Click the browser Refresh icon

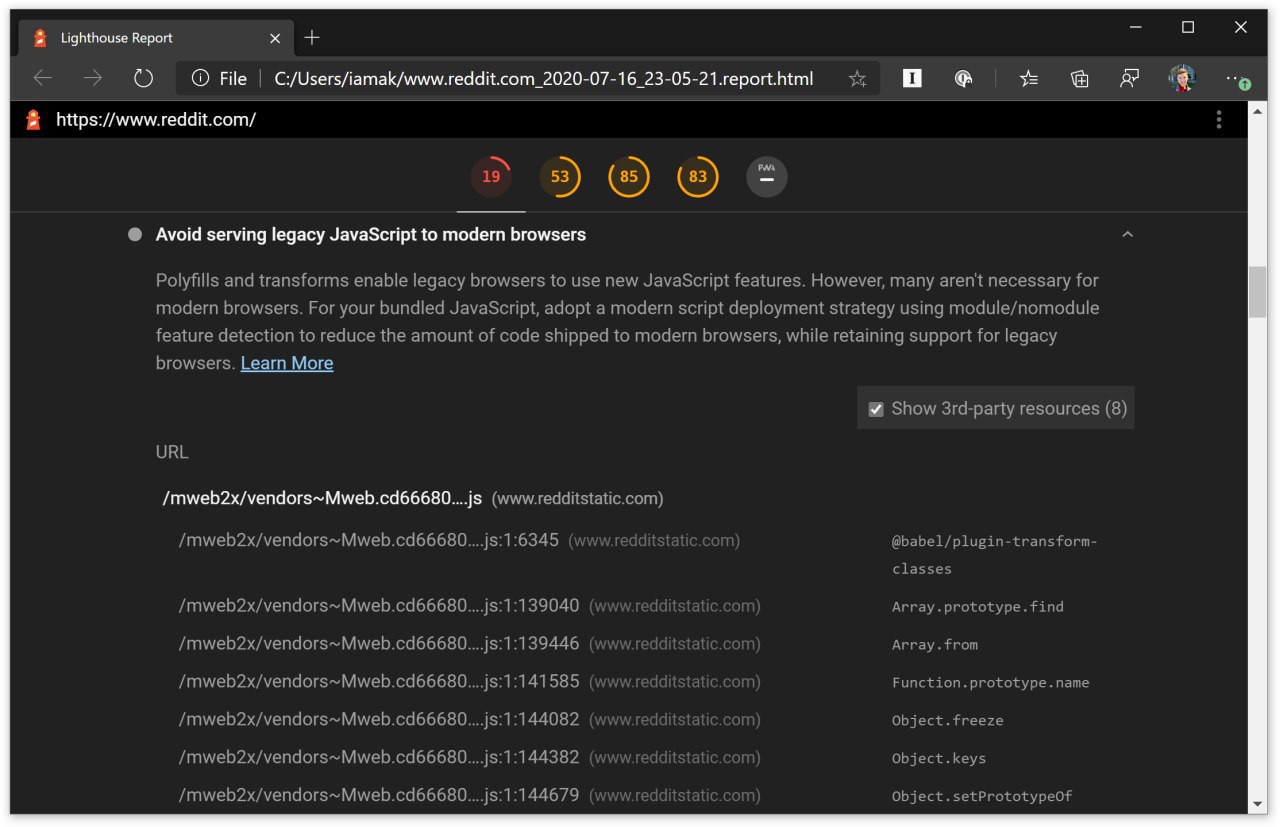(x=143, y=78)
